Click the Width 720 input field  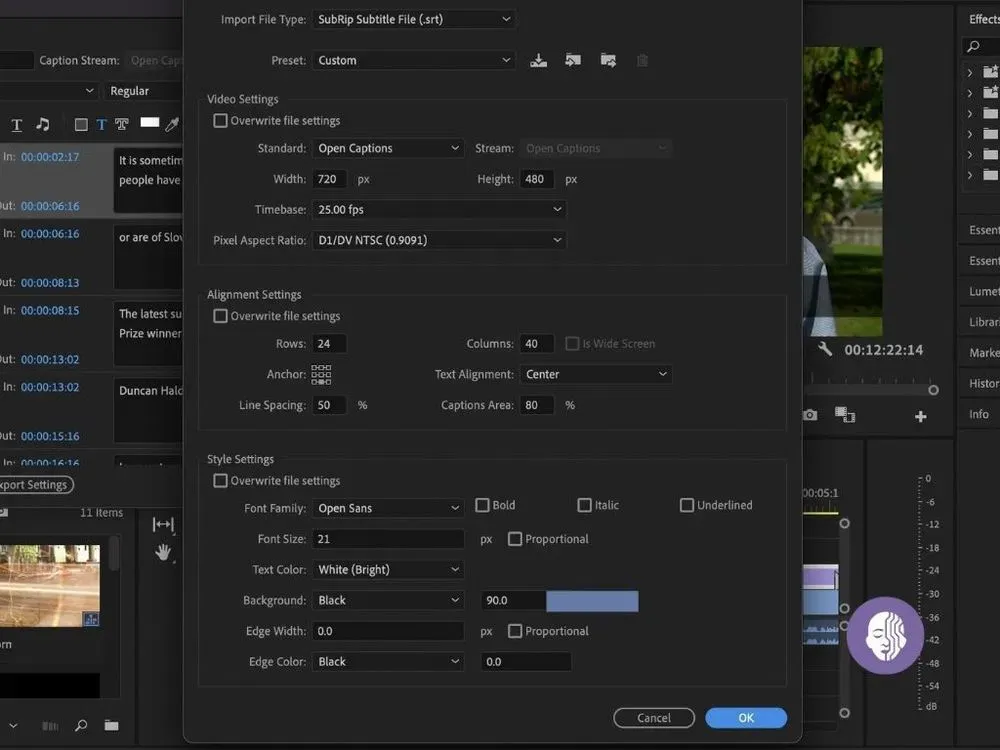(x=329, y=179)
